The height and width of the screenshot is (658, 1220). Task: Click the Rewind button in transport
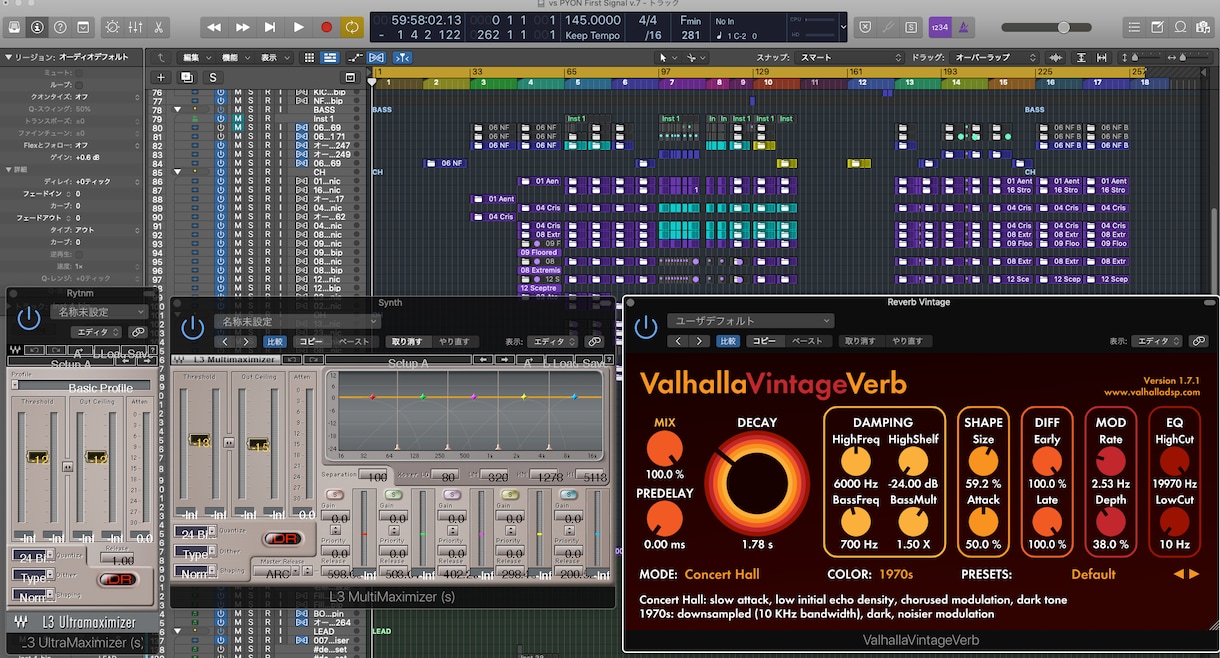(214, 27)
